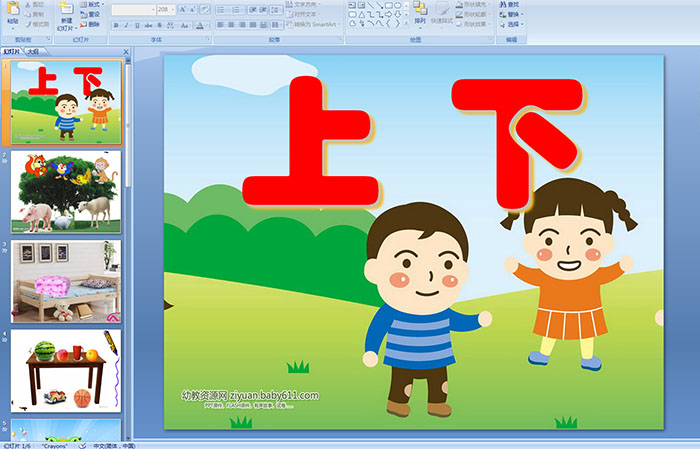Select the Arrow line shape tool

379,5
